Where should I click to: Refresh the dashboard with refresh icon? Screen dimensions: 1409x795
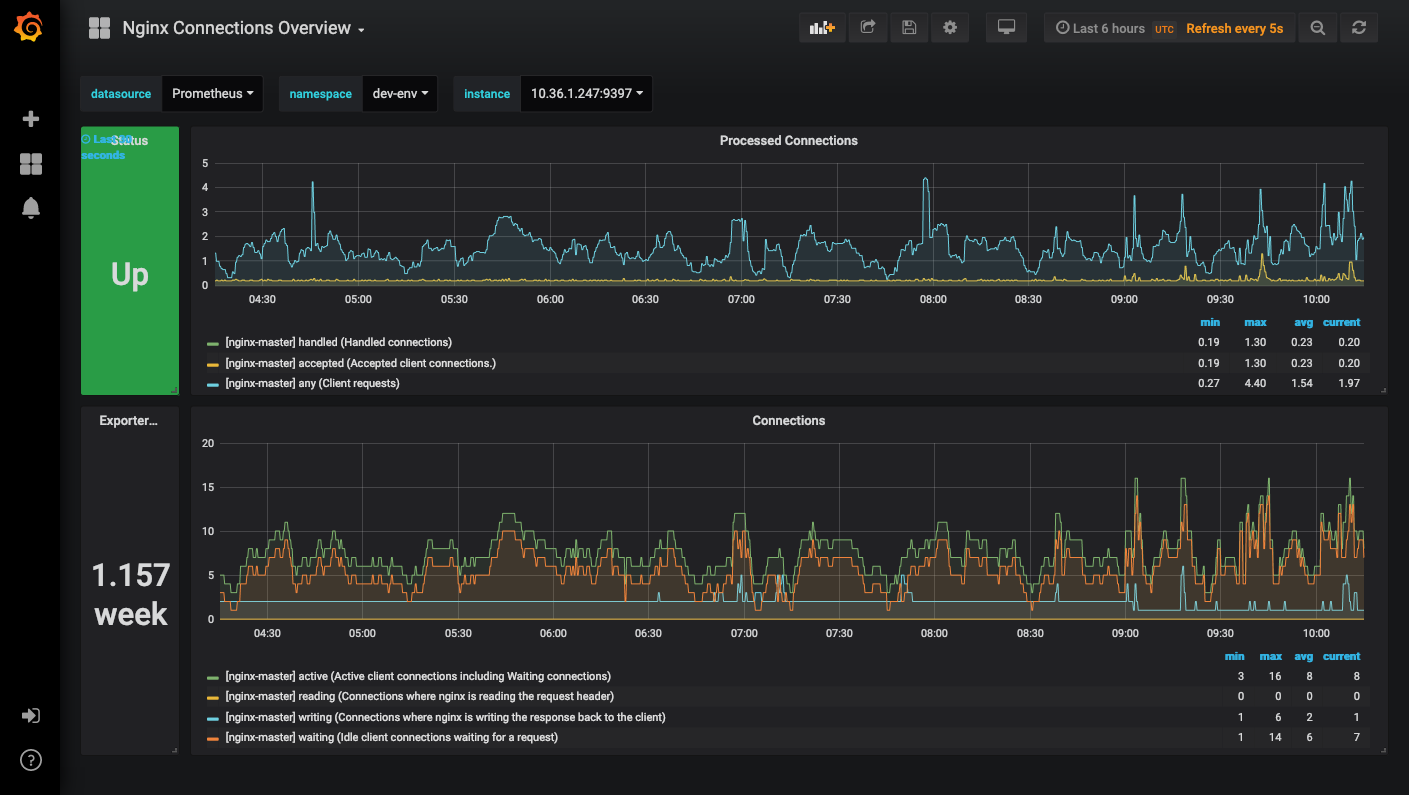pyautogui.click(x=1358, y=28)
